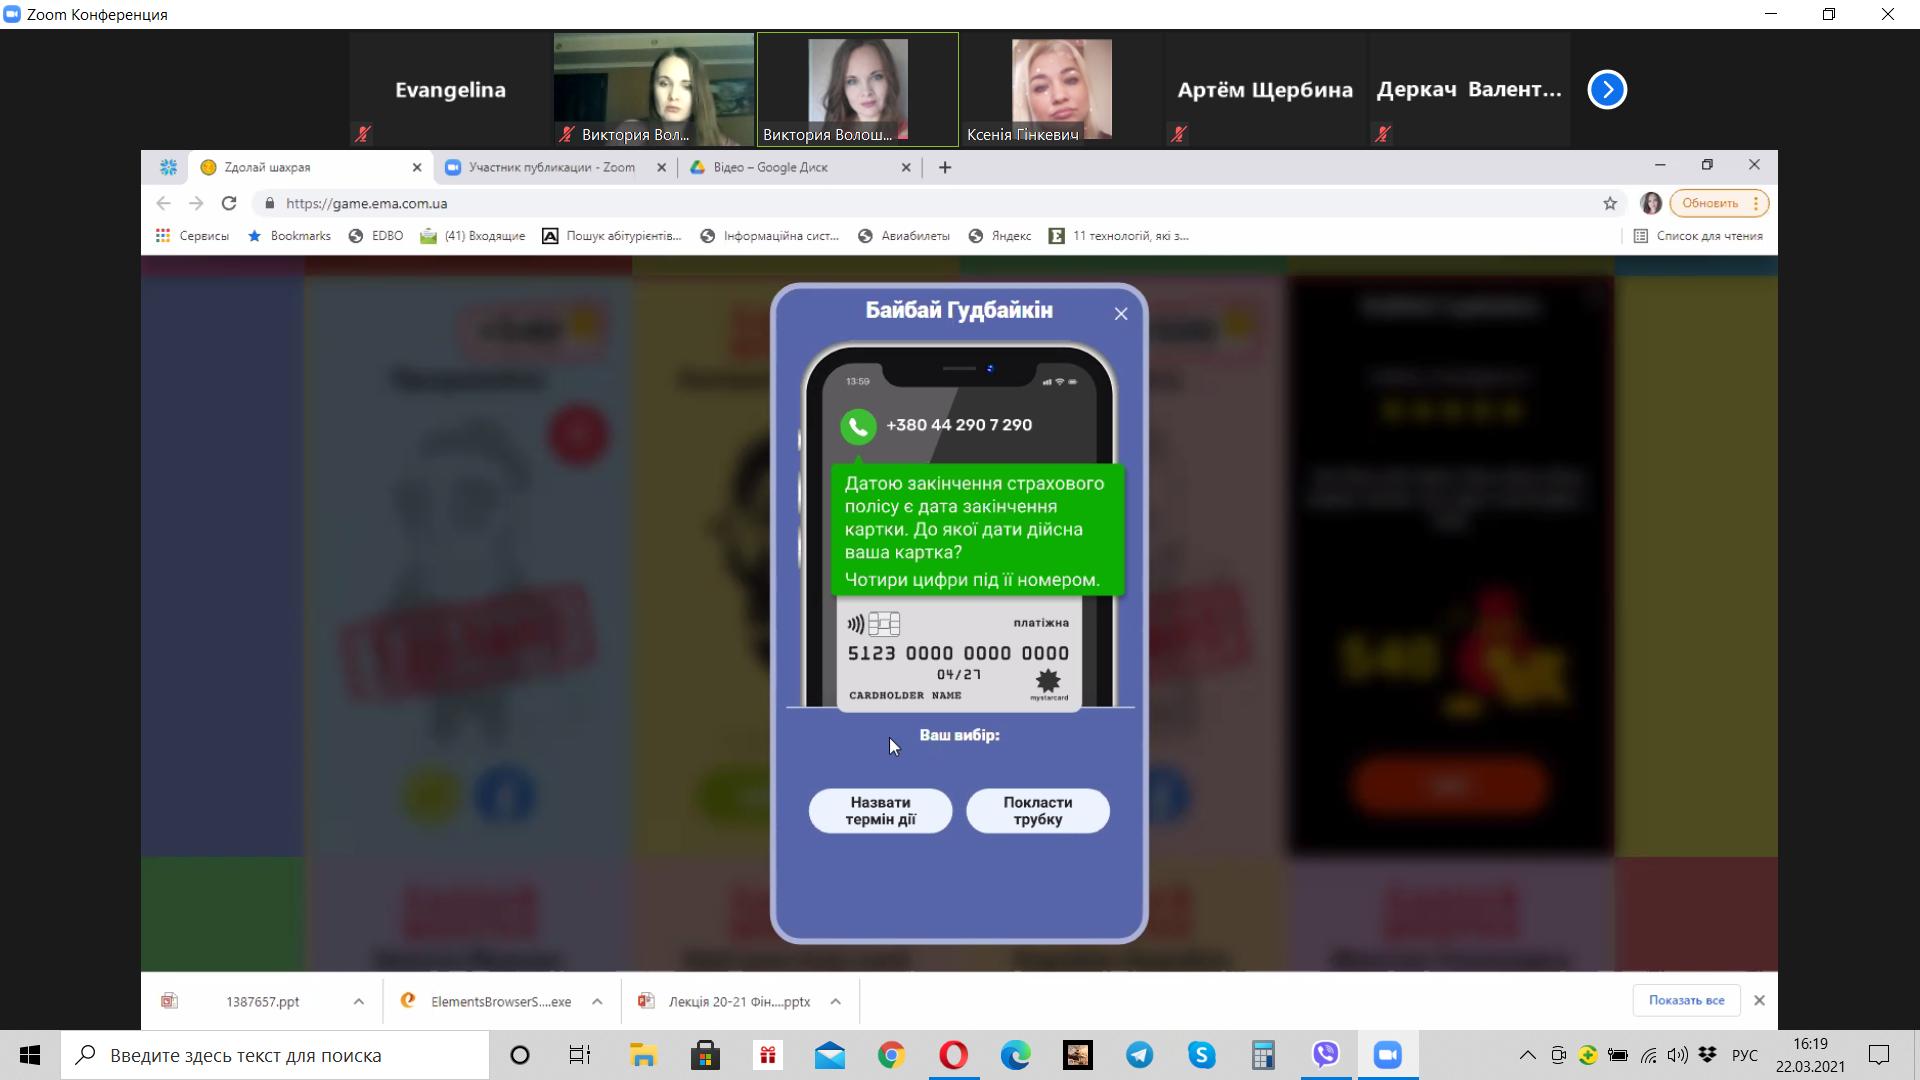This screenshot has width=1920, height=1080.
Task: Switch to Відео – Google Диск tab
Action: 770,167
